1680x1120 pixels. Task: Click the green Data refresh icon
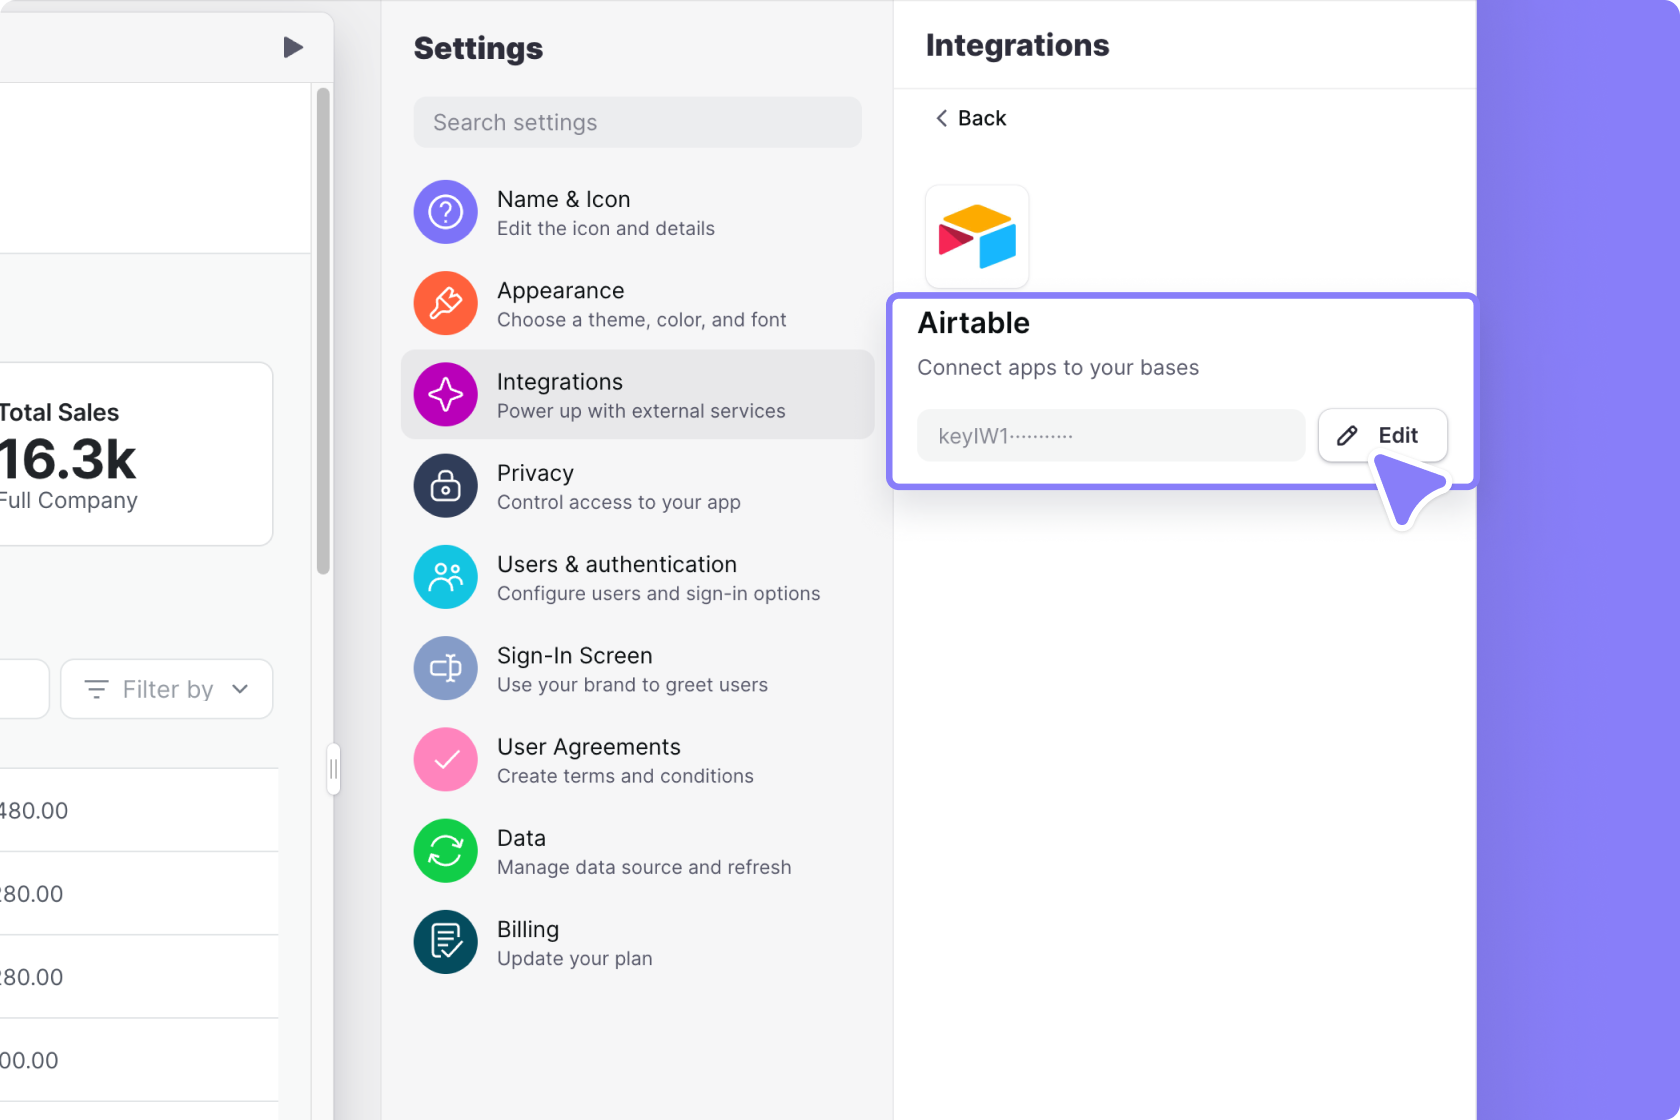tap(445, 851)
